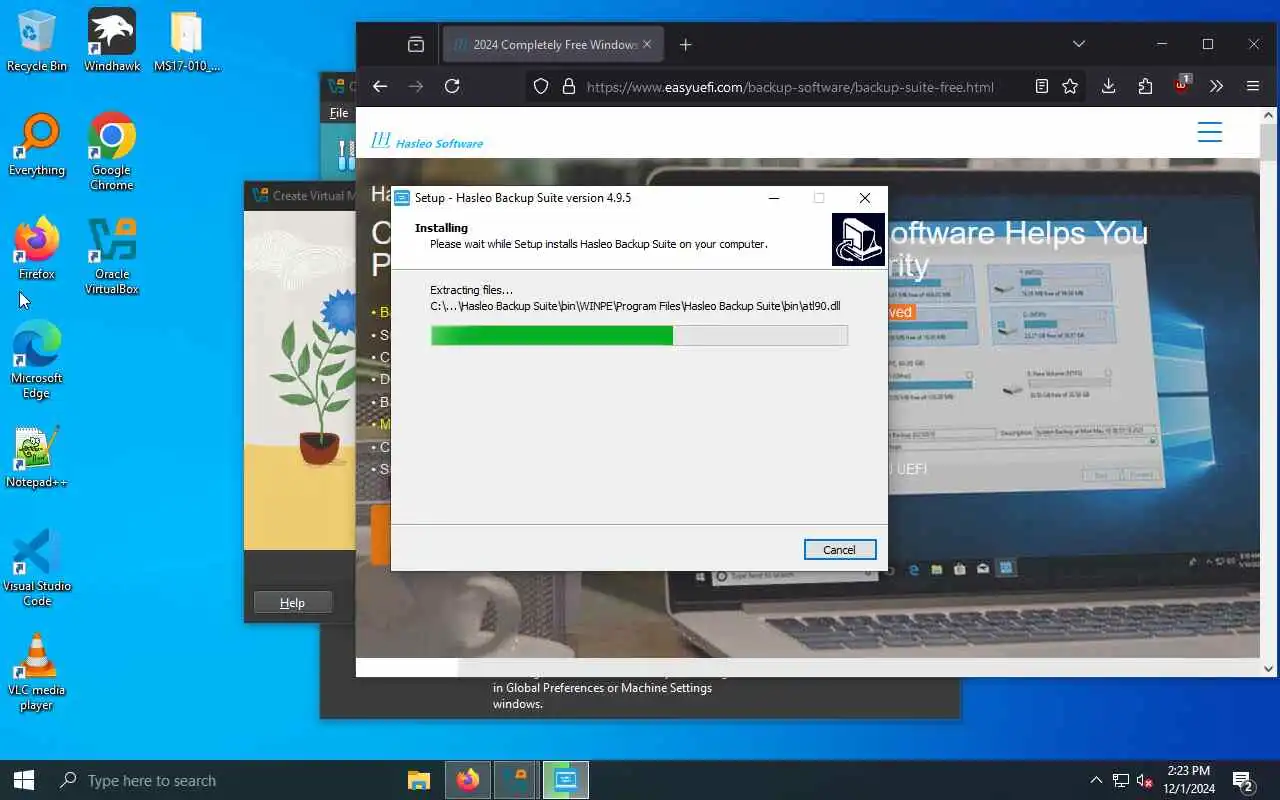
Task: Toggle reader view in Firefox
Action: click(1042, 87)
